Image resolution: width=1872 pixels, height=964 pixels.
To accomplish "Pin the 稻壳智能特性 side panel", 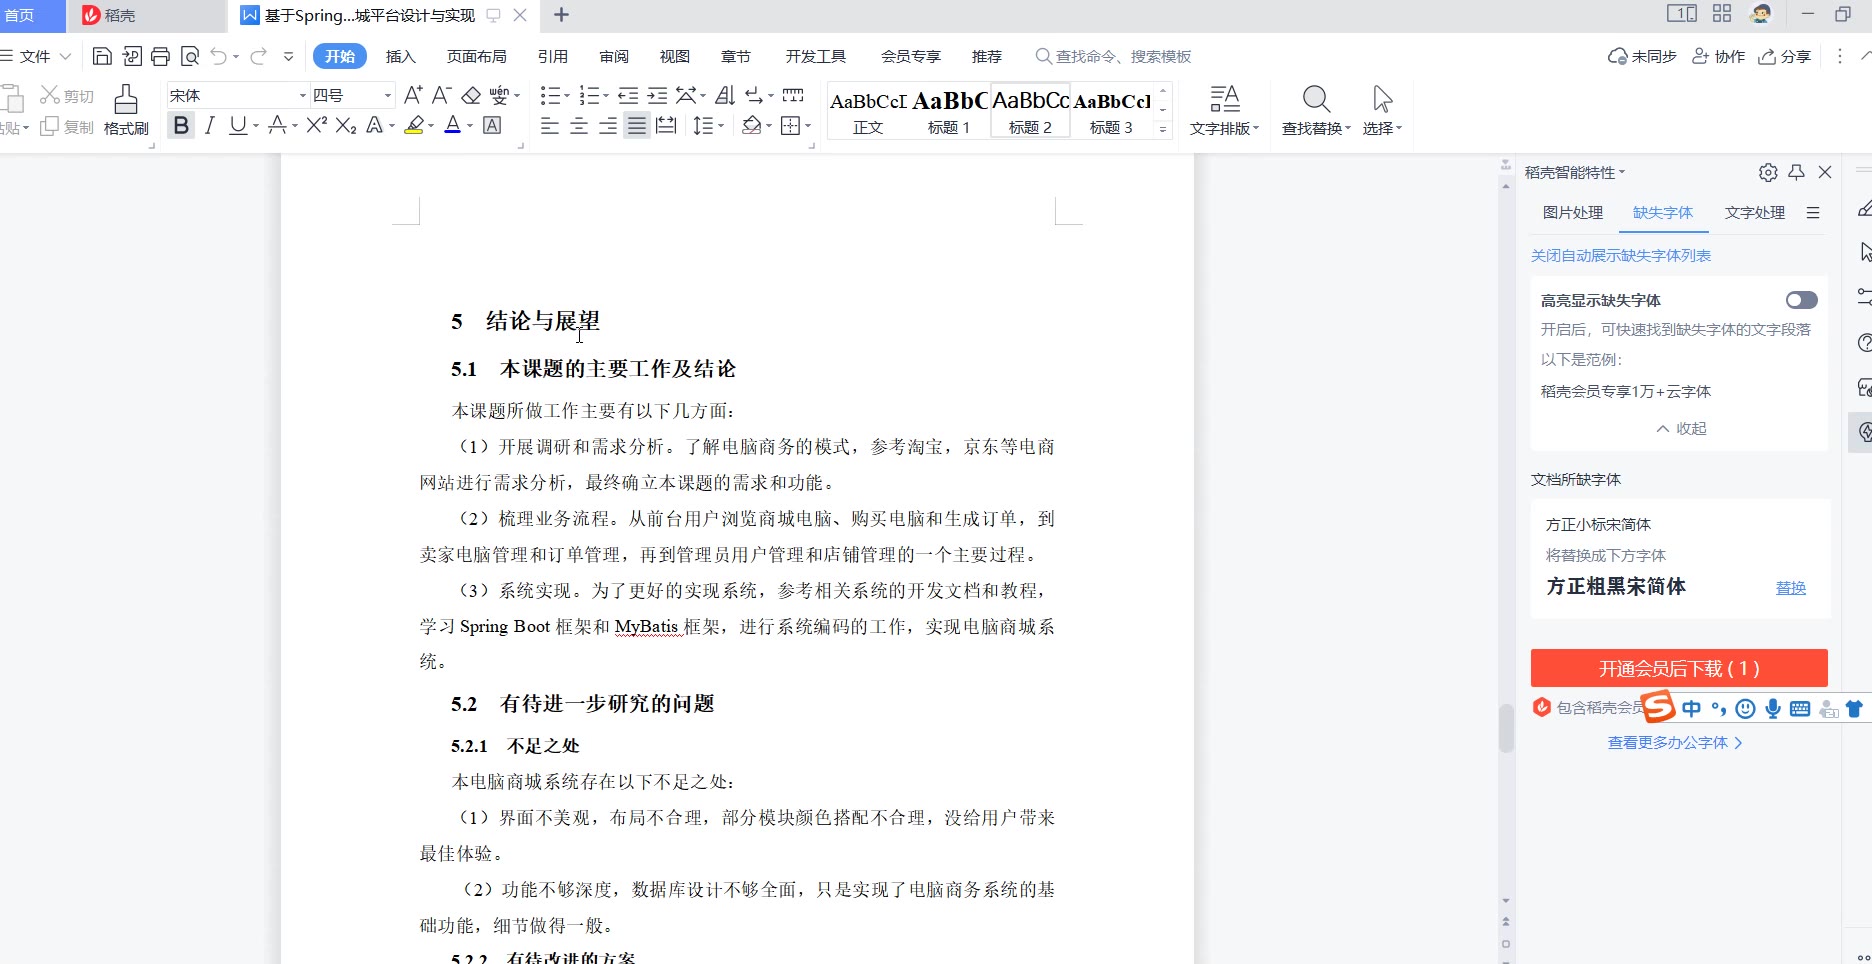I will (1796, 172).
